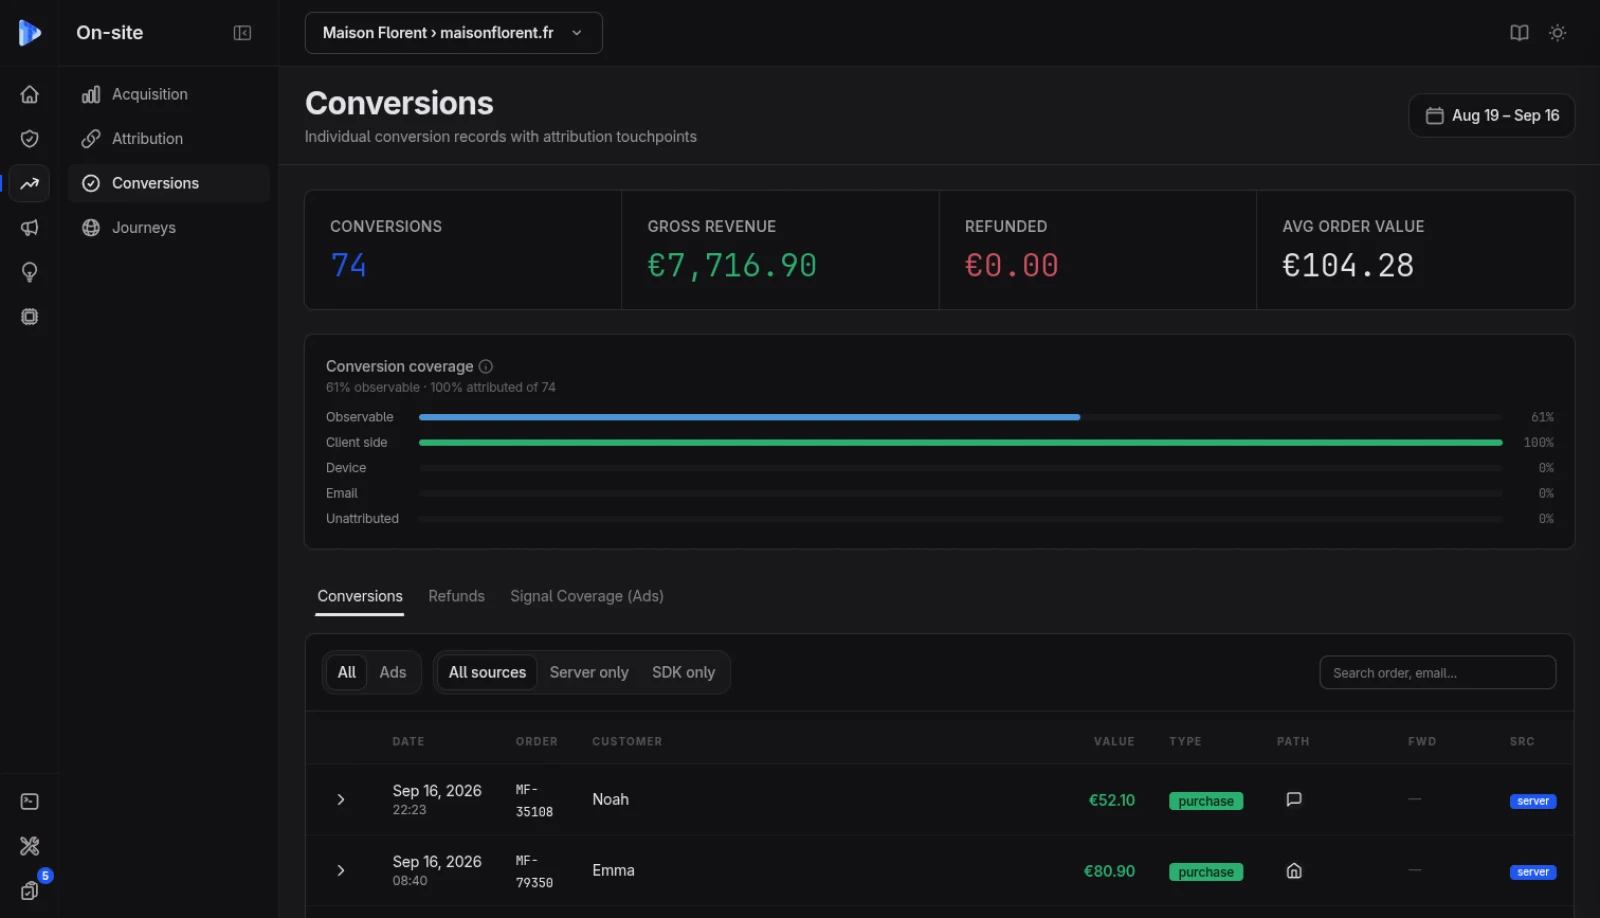Filter by SDK only
Viewport: 1600px width, 918px height.
(683, 672)
